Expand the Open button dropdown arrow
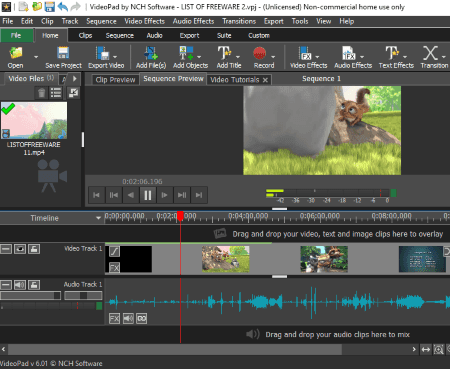Image resolution: width=450 pixels, height=369 pixels. point(36,57)
